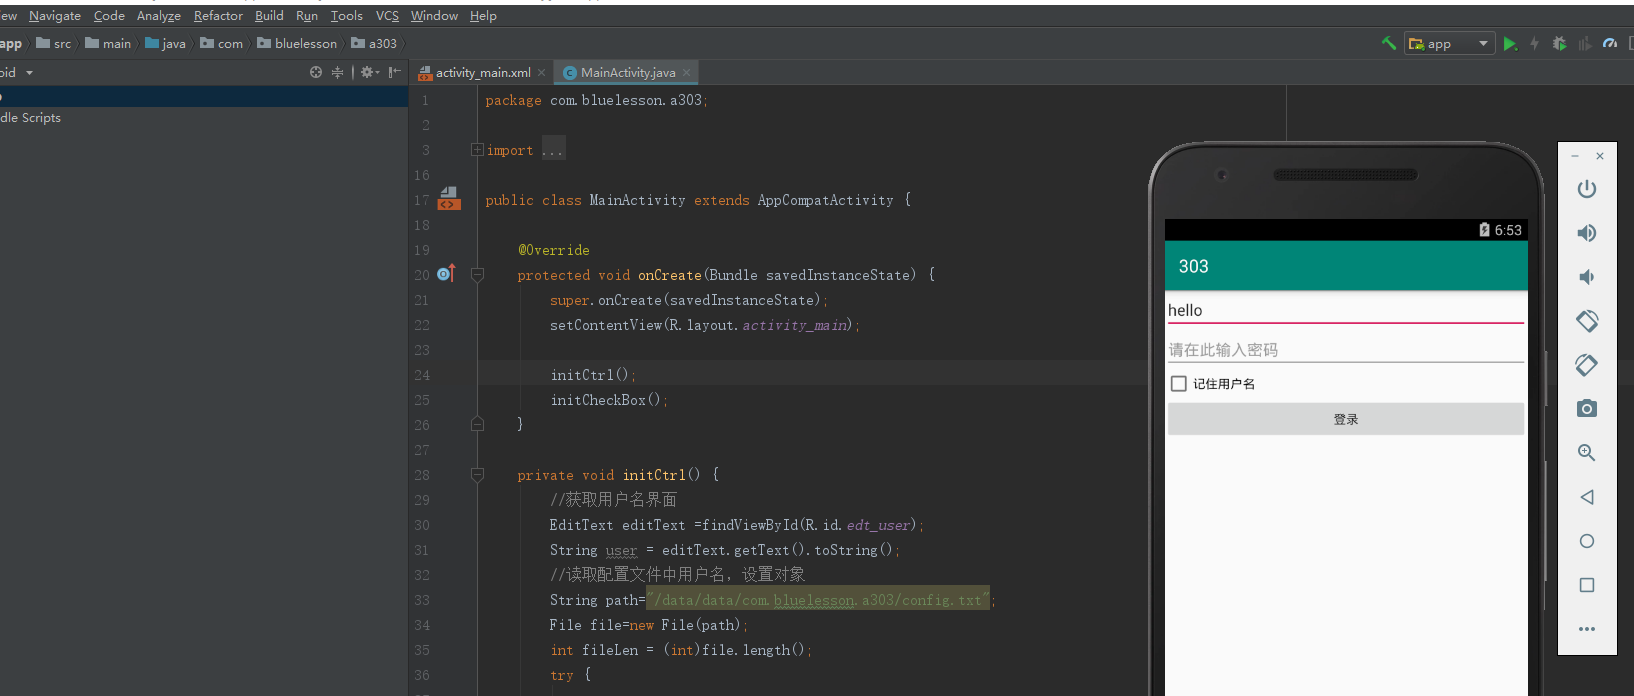Viewport: 1634px width, 696px height.
Task: Take an emulator screenshot with camera icon
Action: point(1587,409)
